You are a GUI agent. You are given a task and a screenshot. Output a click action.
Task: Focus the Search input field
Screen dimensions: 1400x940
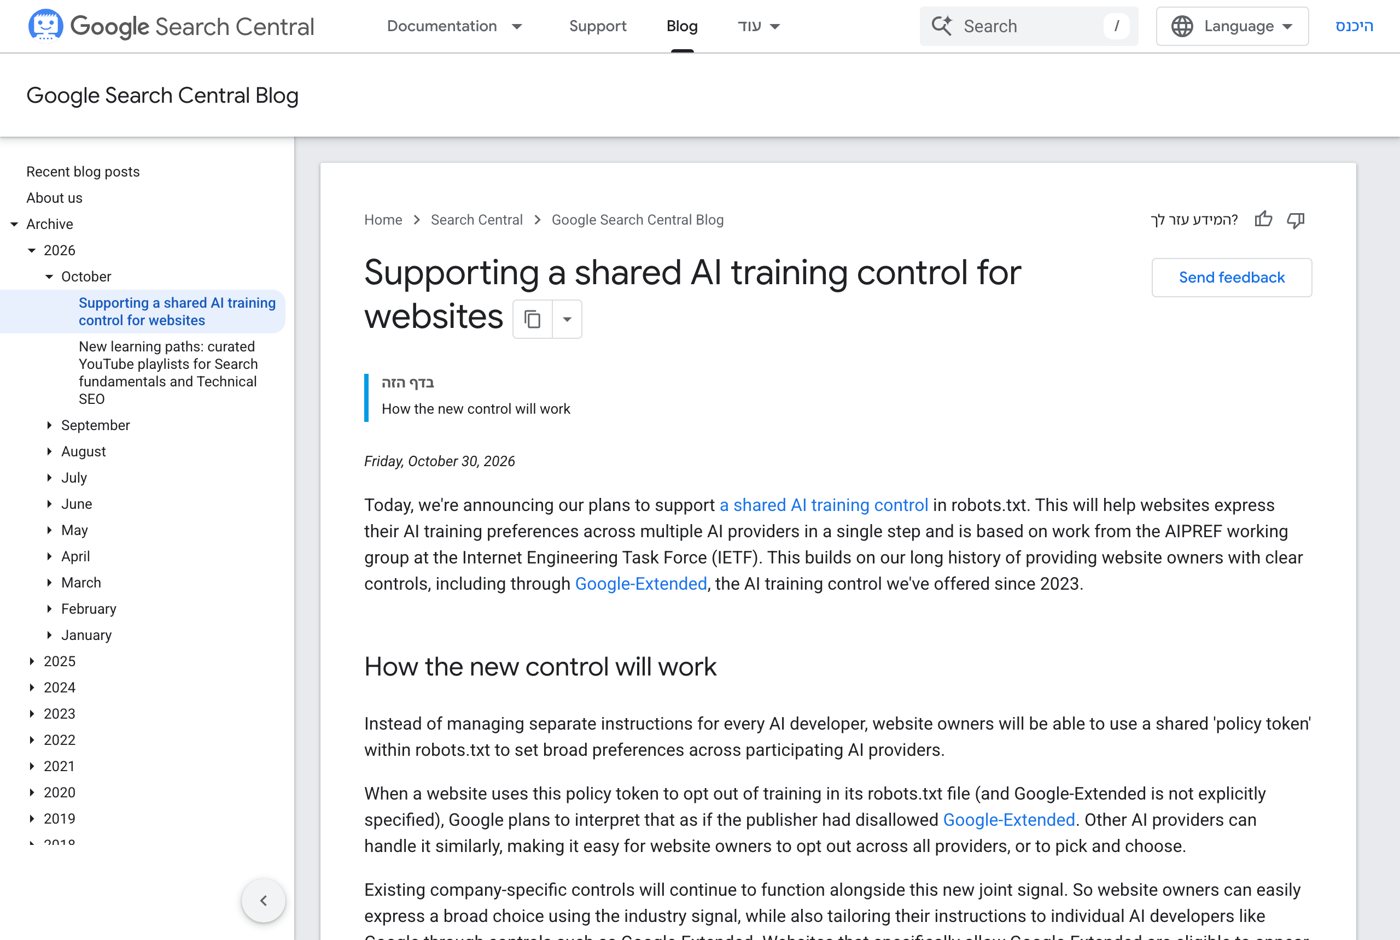click(1029, 26)
